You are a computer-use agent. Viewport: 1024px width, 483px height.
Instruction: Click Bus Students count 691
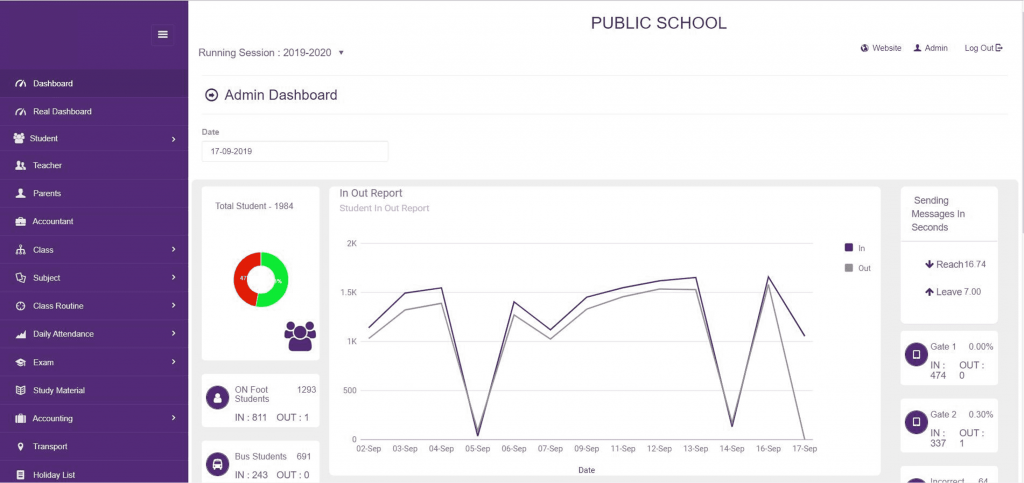coord(304,457)
